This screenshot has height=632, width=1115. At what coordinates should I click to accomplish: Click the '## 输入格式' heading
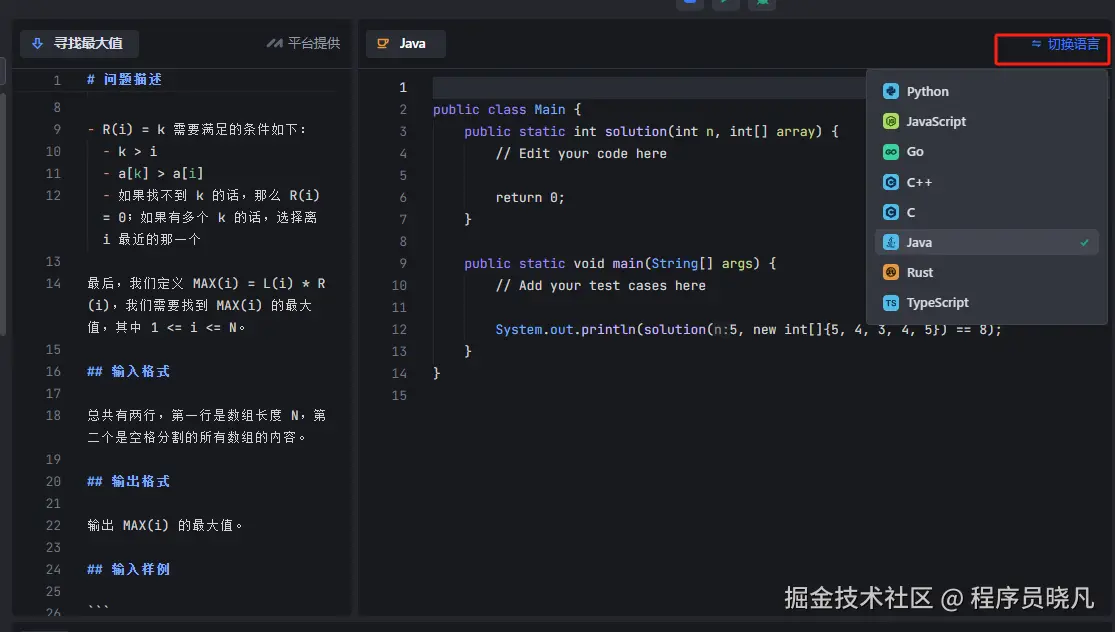point(128,371)
